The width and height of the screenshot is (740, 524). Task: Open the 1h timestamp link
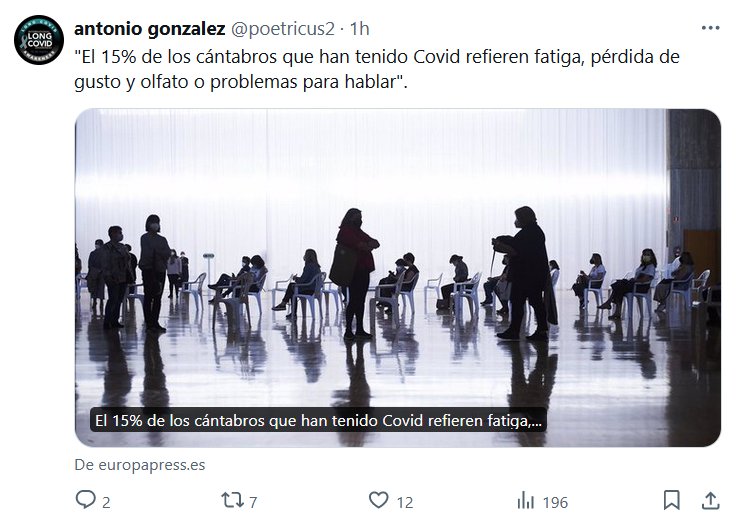(359, 29)
